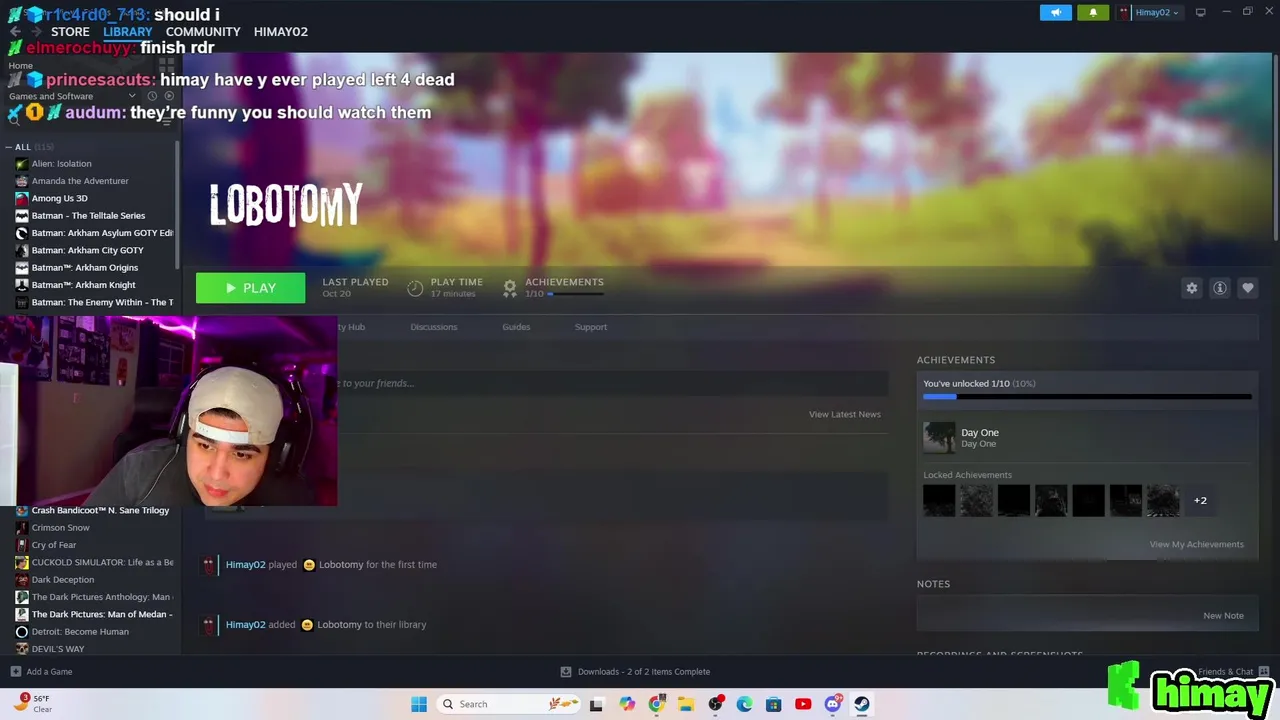Click Among Us 3D game icon
This screenshot has width=1280, height=720.
22,198
